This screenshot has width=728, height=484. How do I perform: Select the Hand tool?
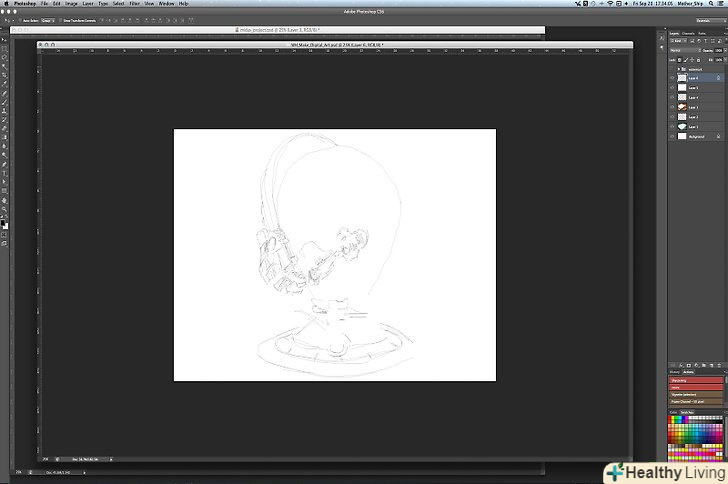(x=5, y=200)
